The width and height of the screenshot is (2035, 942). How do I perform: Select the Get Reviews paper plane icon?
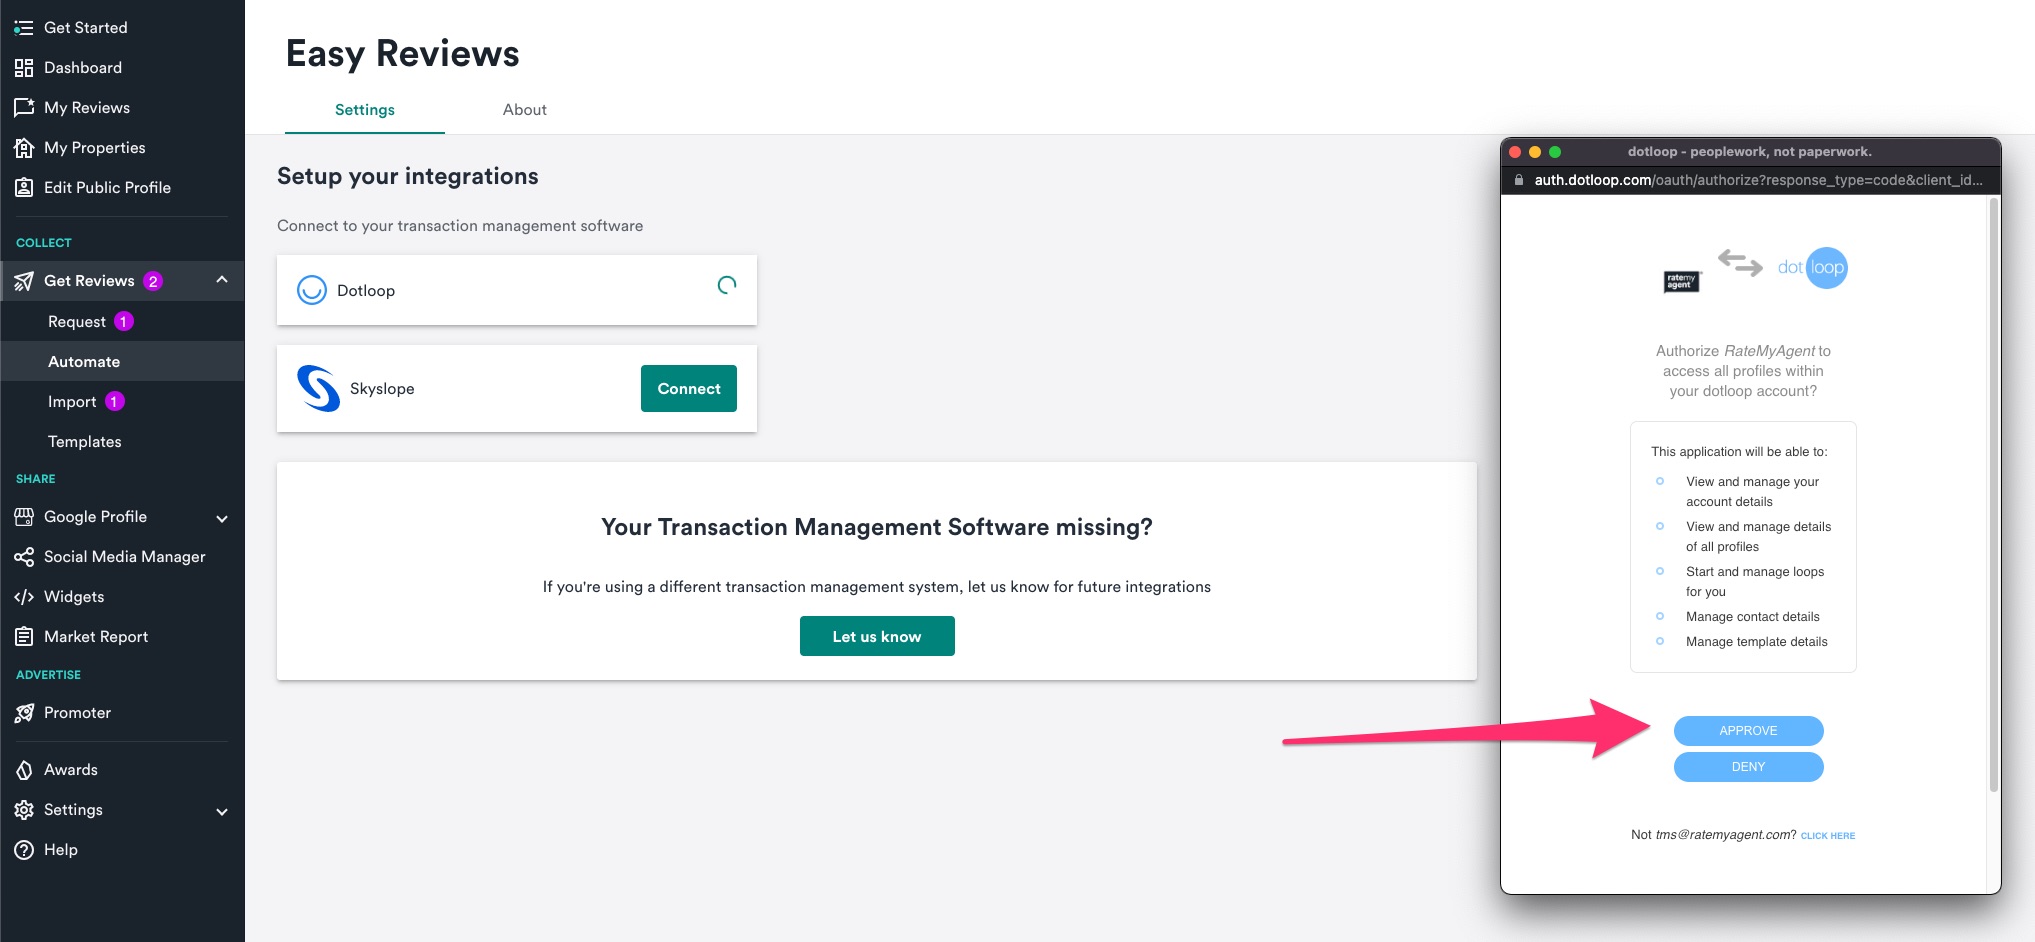pyautogui.click(x=23, y=281)
